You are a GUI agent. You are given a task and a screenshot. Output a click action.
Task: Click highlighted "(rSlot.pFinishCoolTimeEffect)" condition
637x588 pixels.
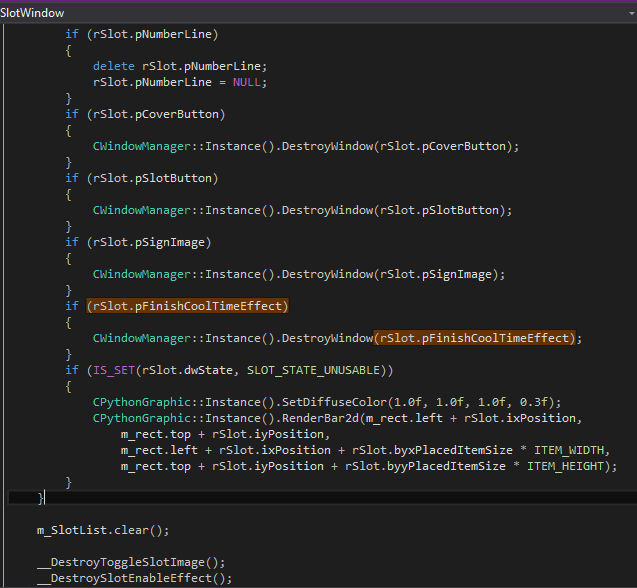click(x=187, y=306)
